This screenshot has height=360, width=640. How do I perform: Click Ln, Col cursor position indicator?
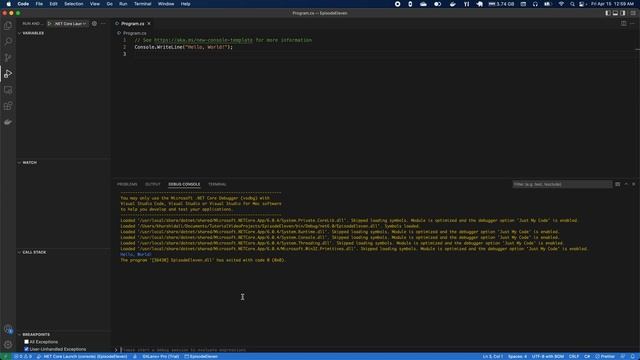click(x=493, y=356)
